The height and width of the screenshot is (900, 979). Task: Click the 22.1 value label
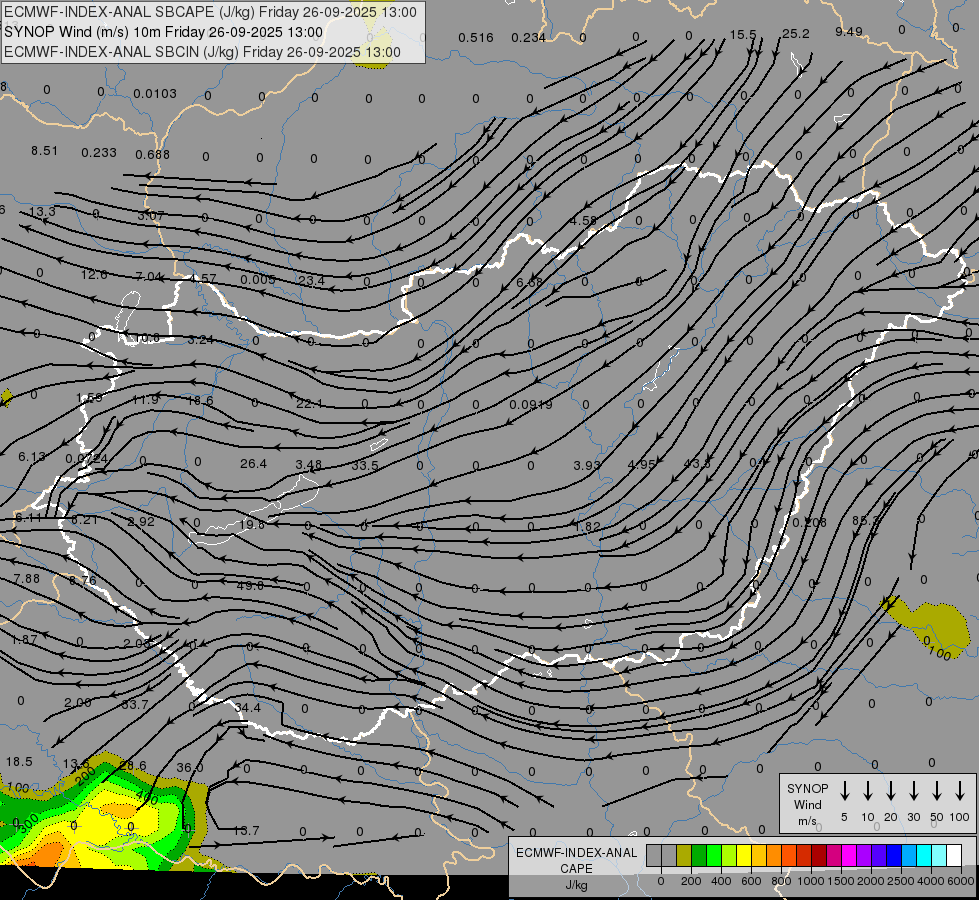(309, 403)
